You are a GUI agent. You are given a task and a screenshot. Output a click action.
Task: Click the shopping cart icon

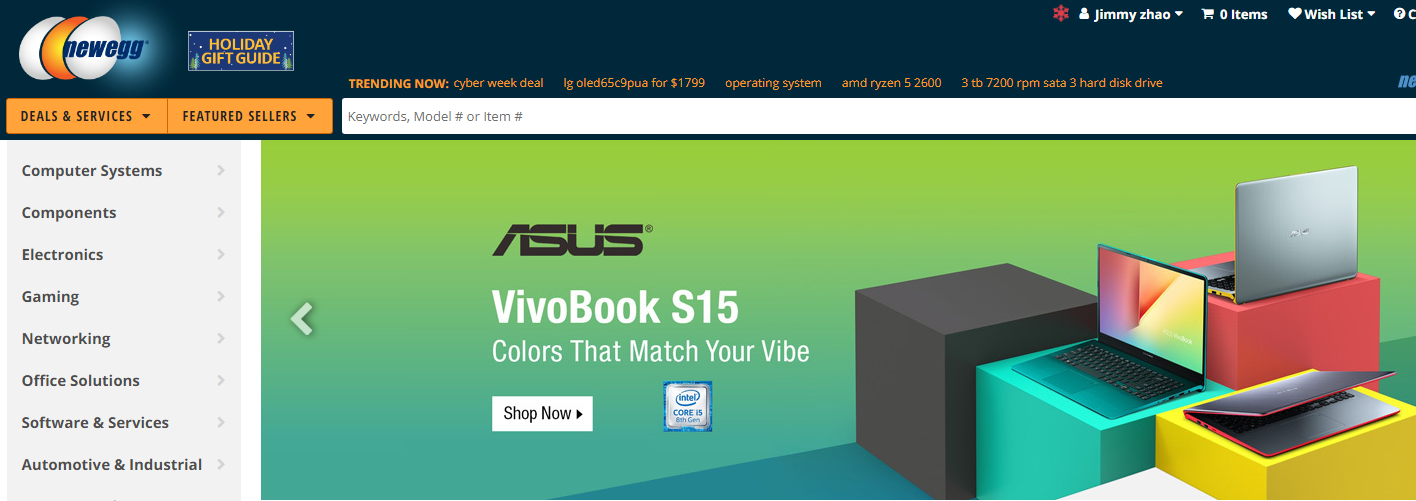click(x=1207, y=14)
